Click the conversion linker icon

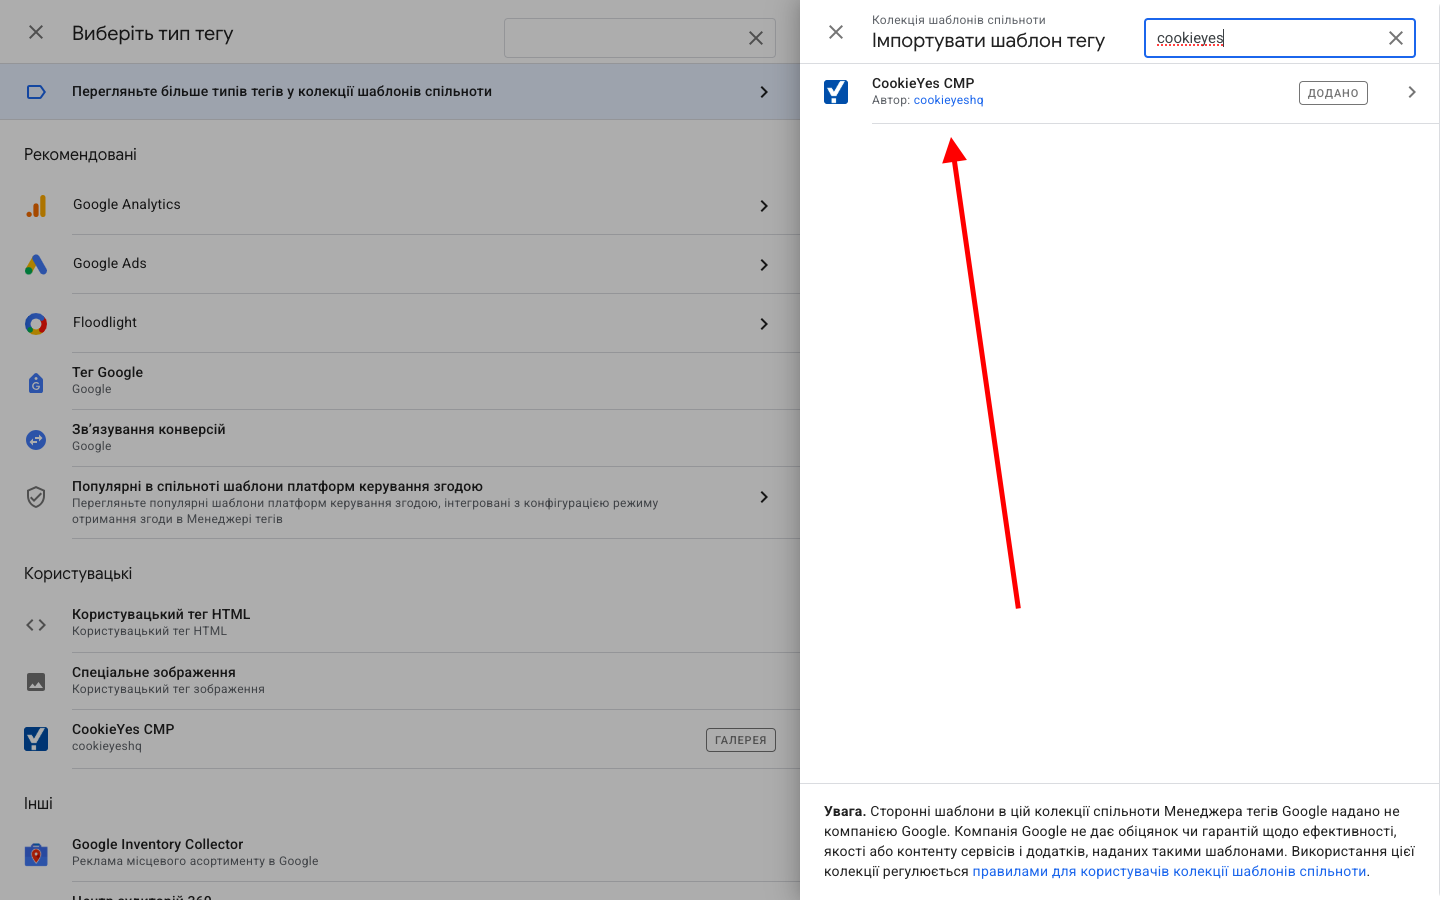tap(36, 439)
